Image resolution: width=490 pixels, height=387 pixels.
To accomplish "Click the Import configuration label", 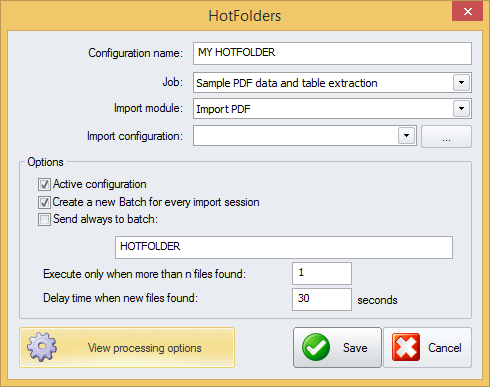I will [135, 136].
